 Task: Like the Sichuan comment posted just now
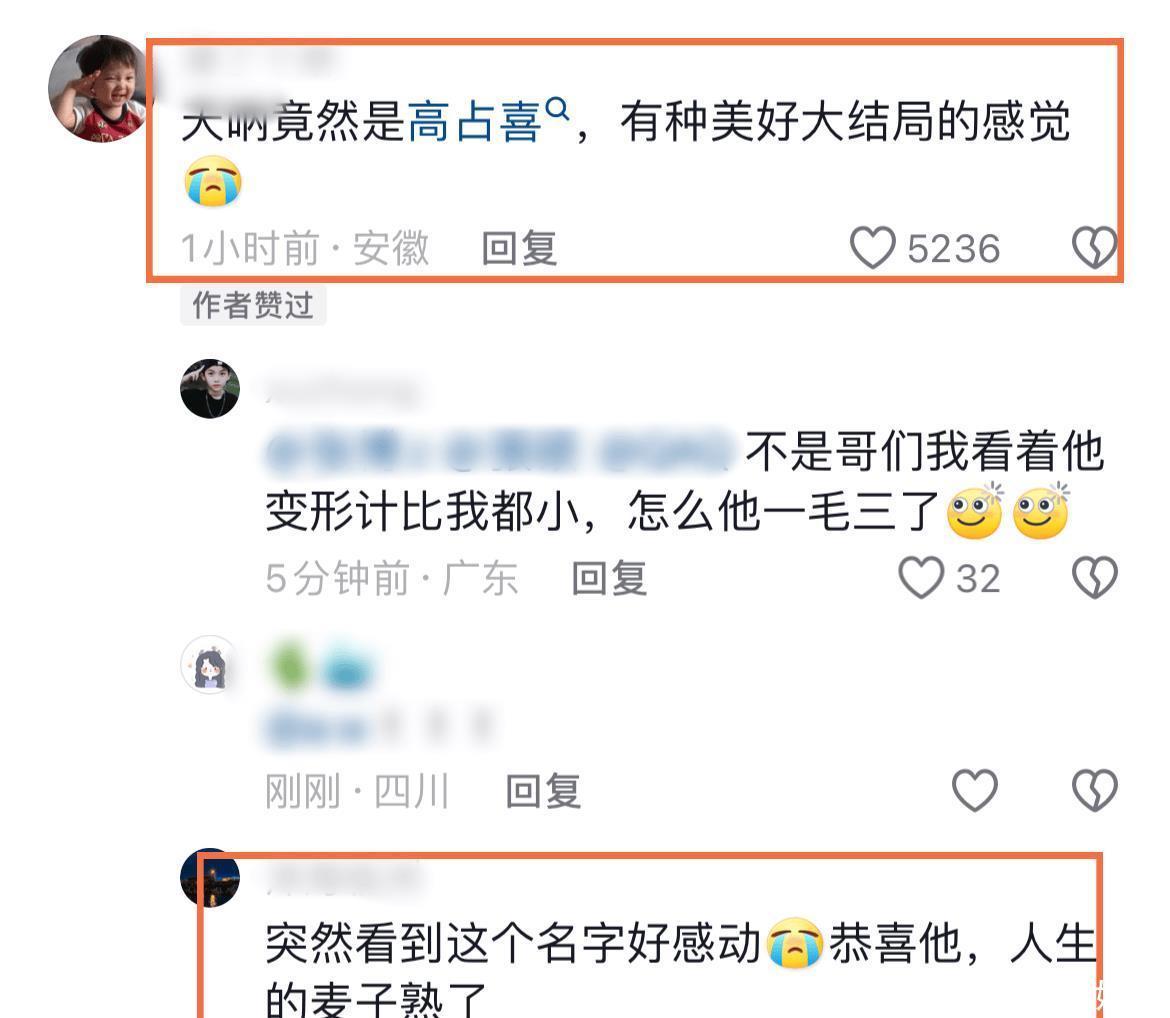(975, 790)
